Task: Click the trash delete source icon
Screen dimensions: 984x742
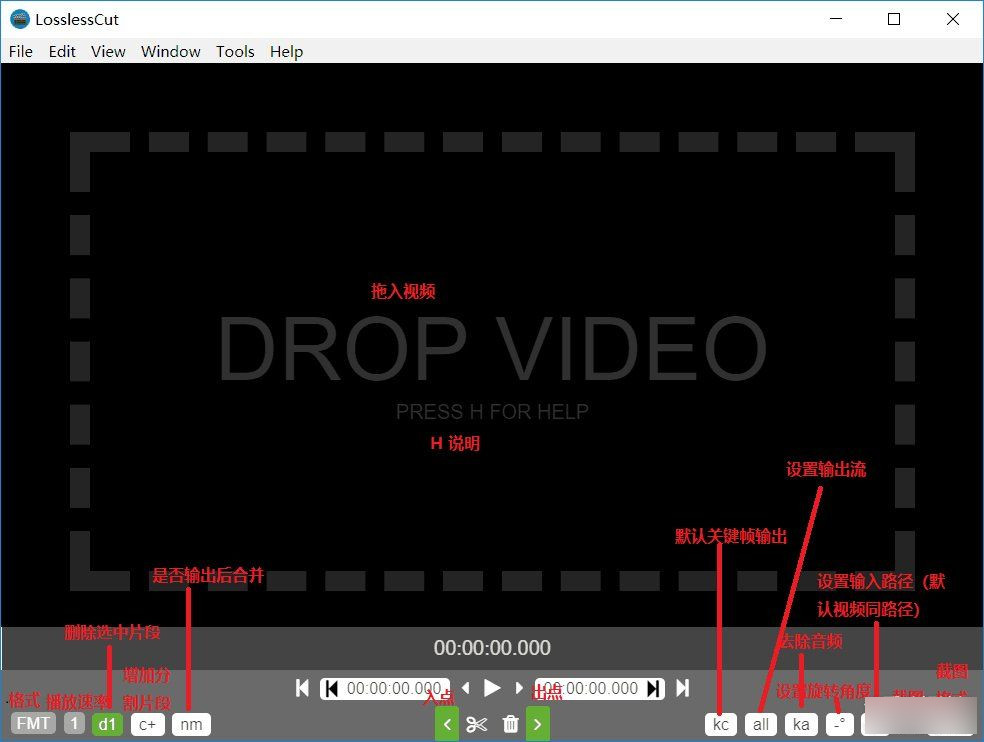Action: tap(511, 724)
